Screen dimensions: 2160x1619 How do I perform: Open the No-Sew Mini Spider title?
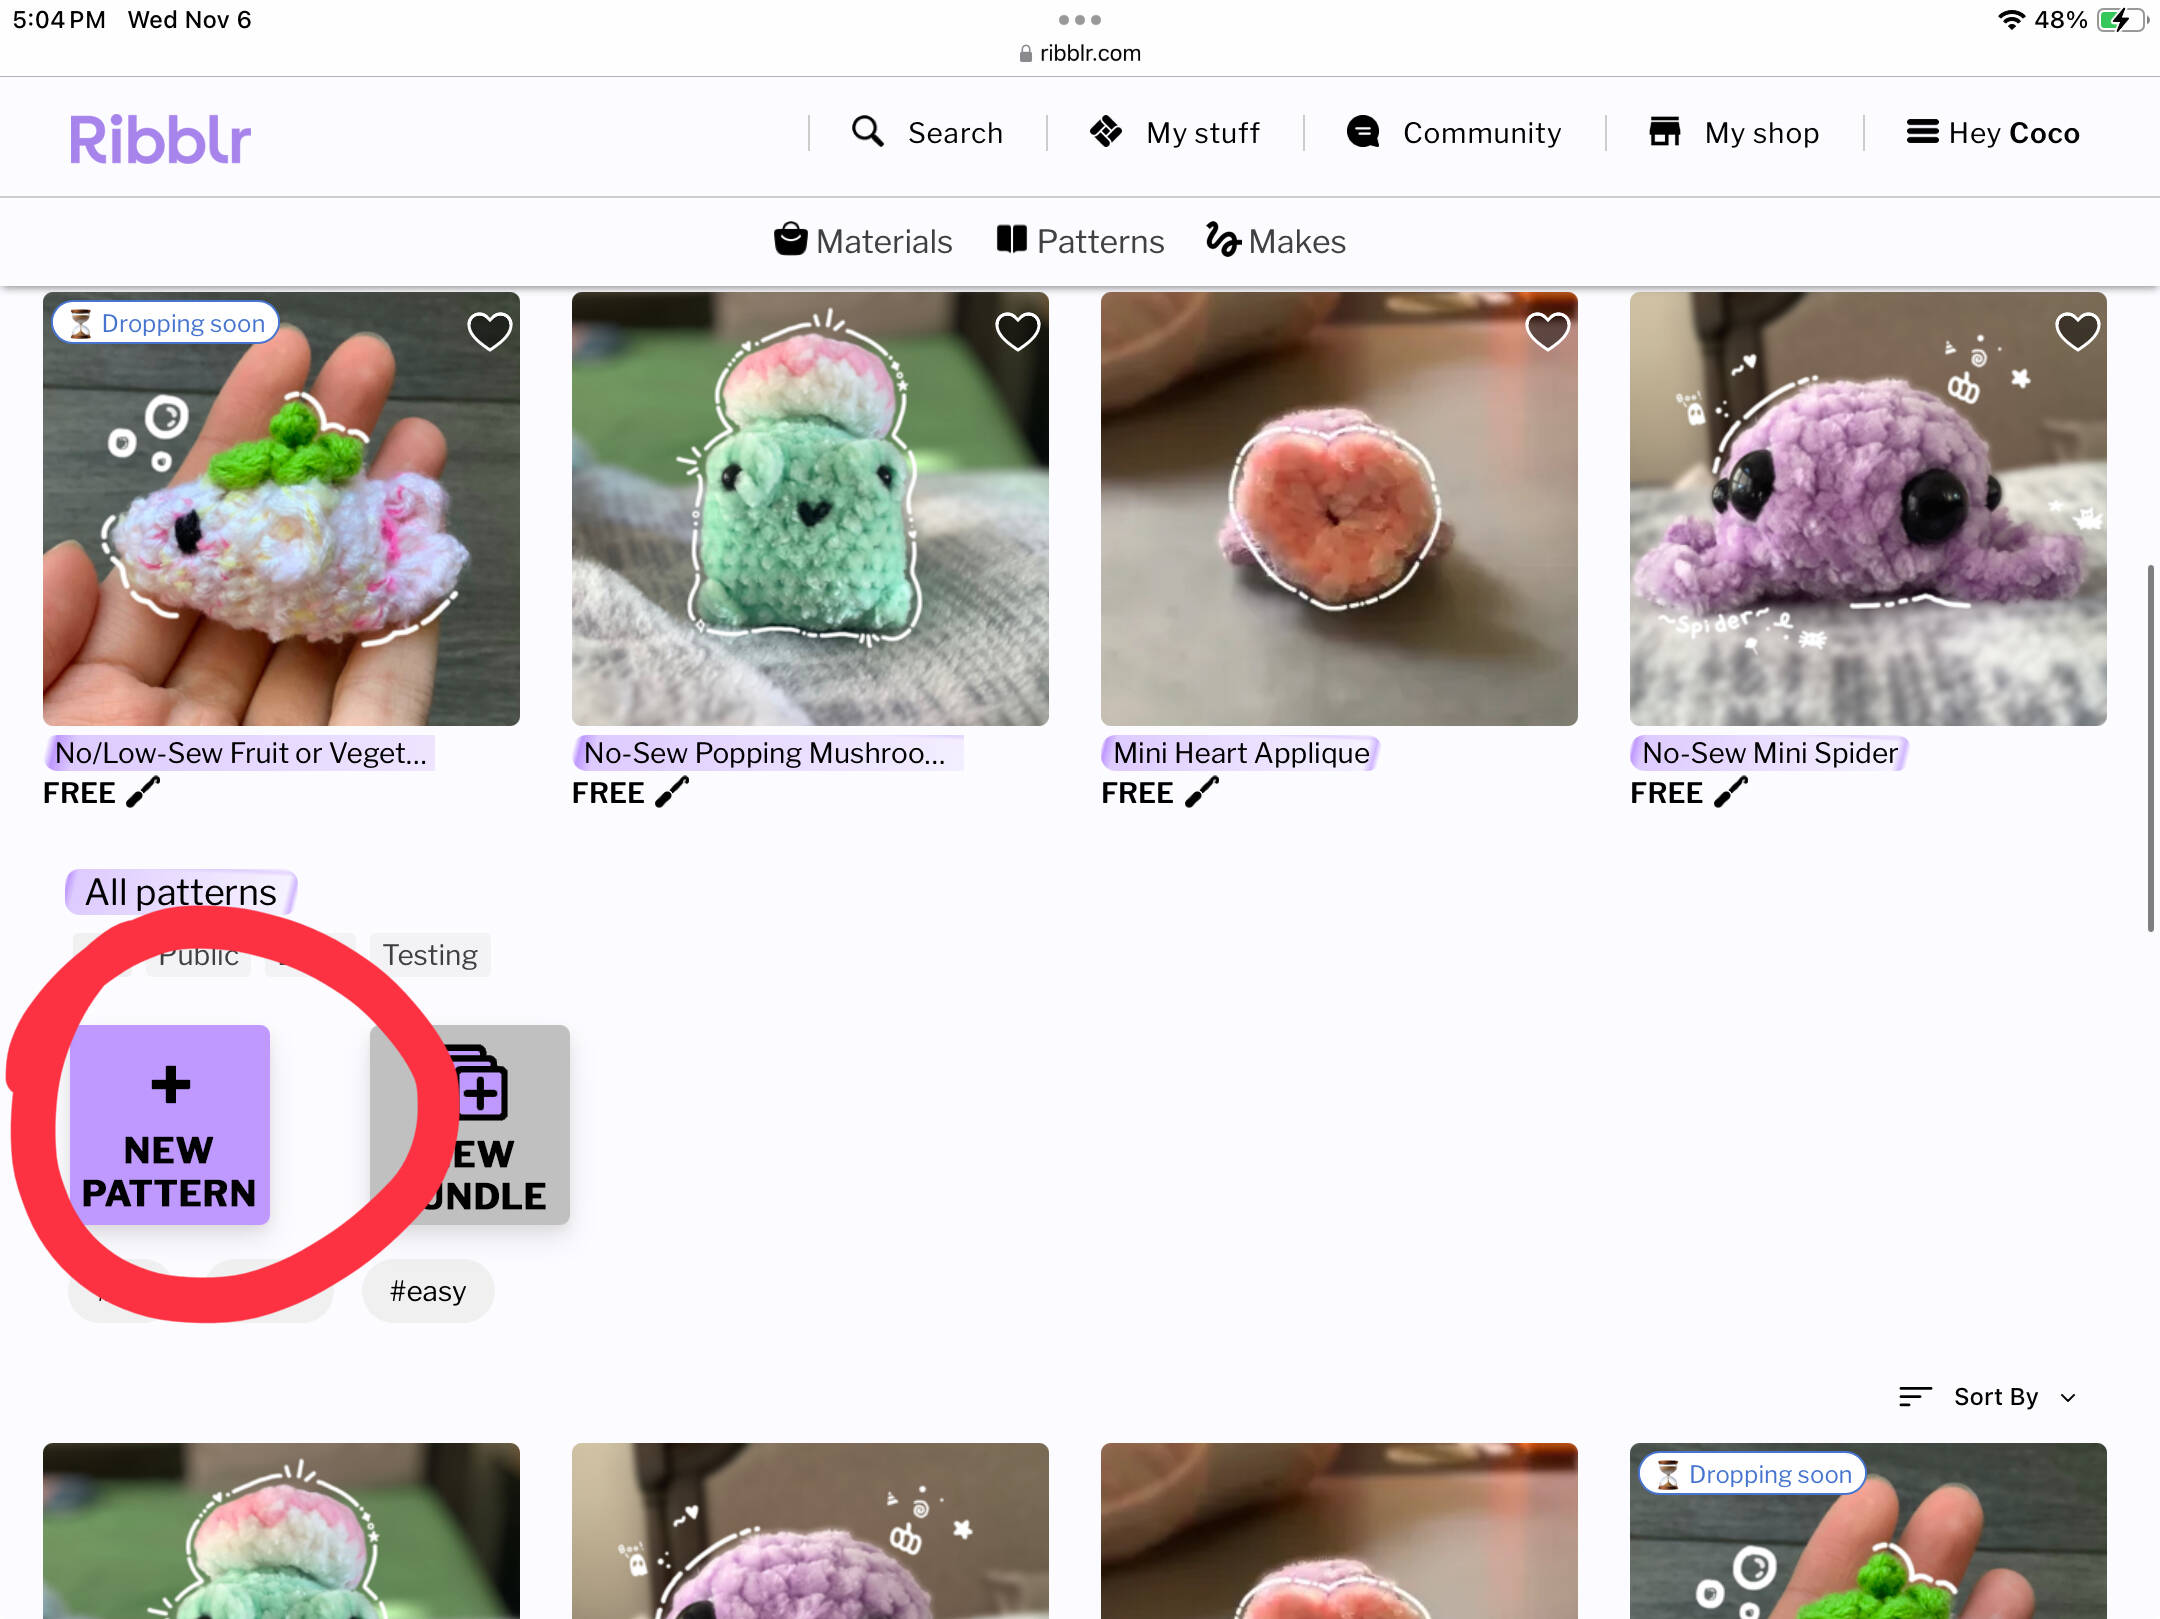[1770, 753]
